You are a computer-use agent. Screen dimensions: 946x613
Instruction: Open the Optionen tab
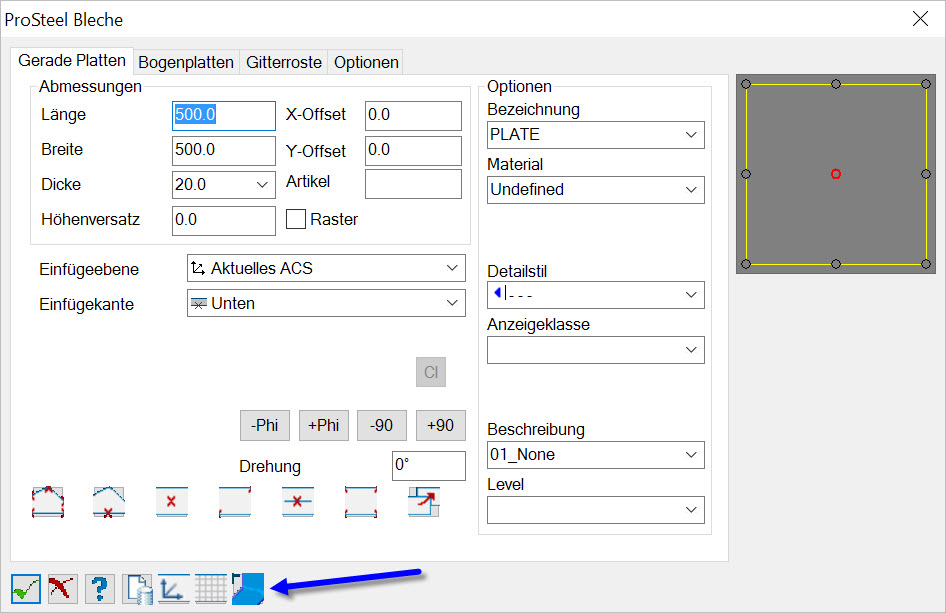tap(366, 62)
